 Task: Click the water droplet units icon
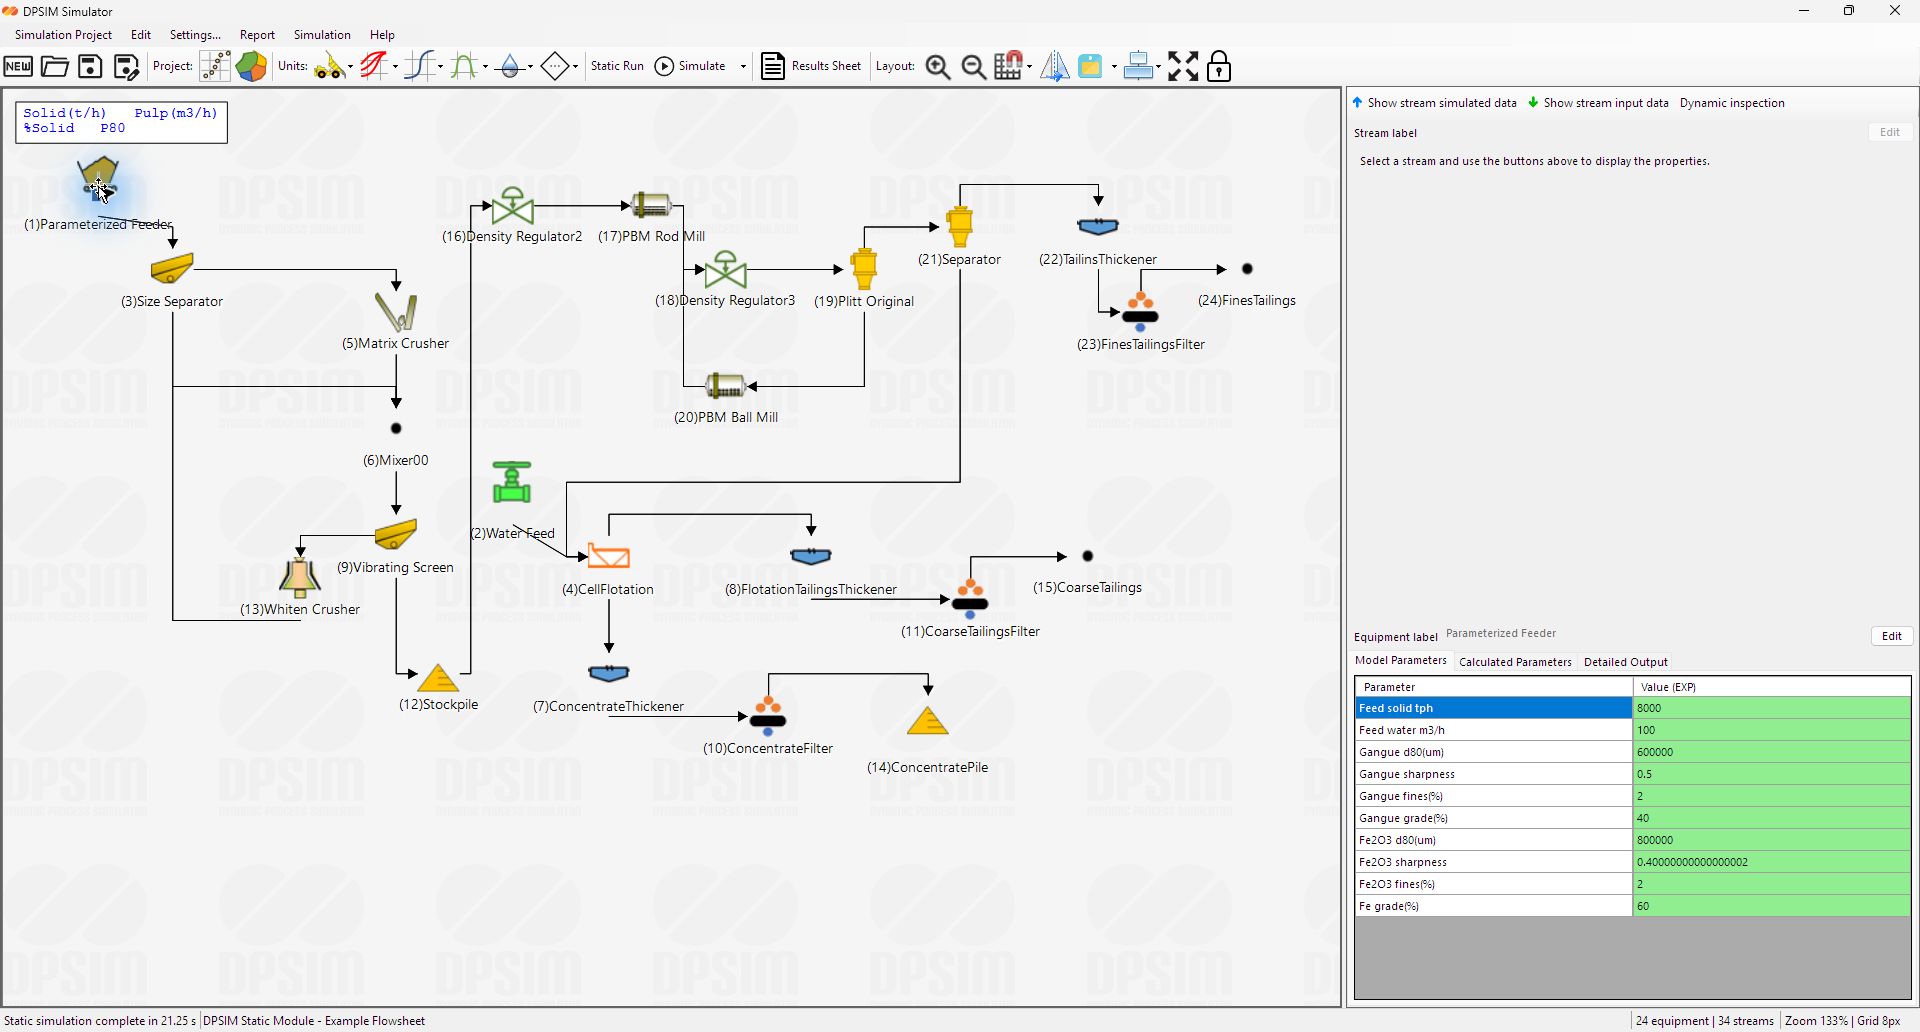pos(510,67)
